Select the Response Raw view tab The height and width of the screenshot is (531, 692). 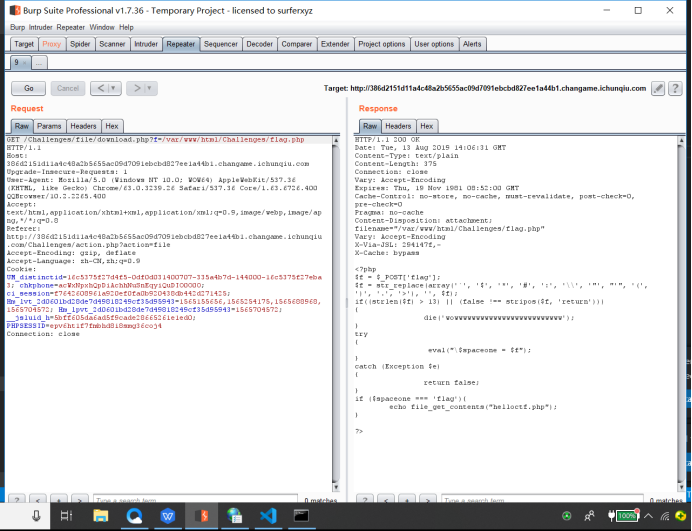370,126
